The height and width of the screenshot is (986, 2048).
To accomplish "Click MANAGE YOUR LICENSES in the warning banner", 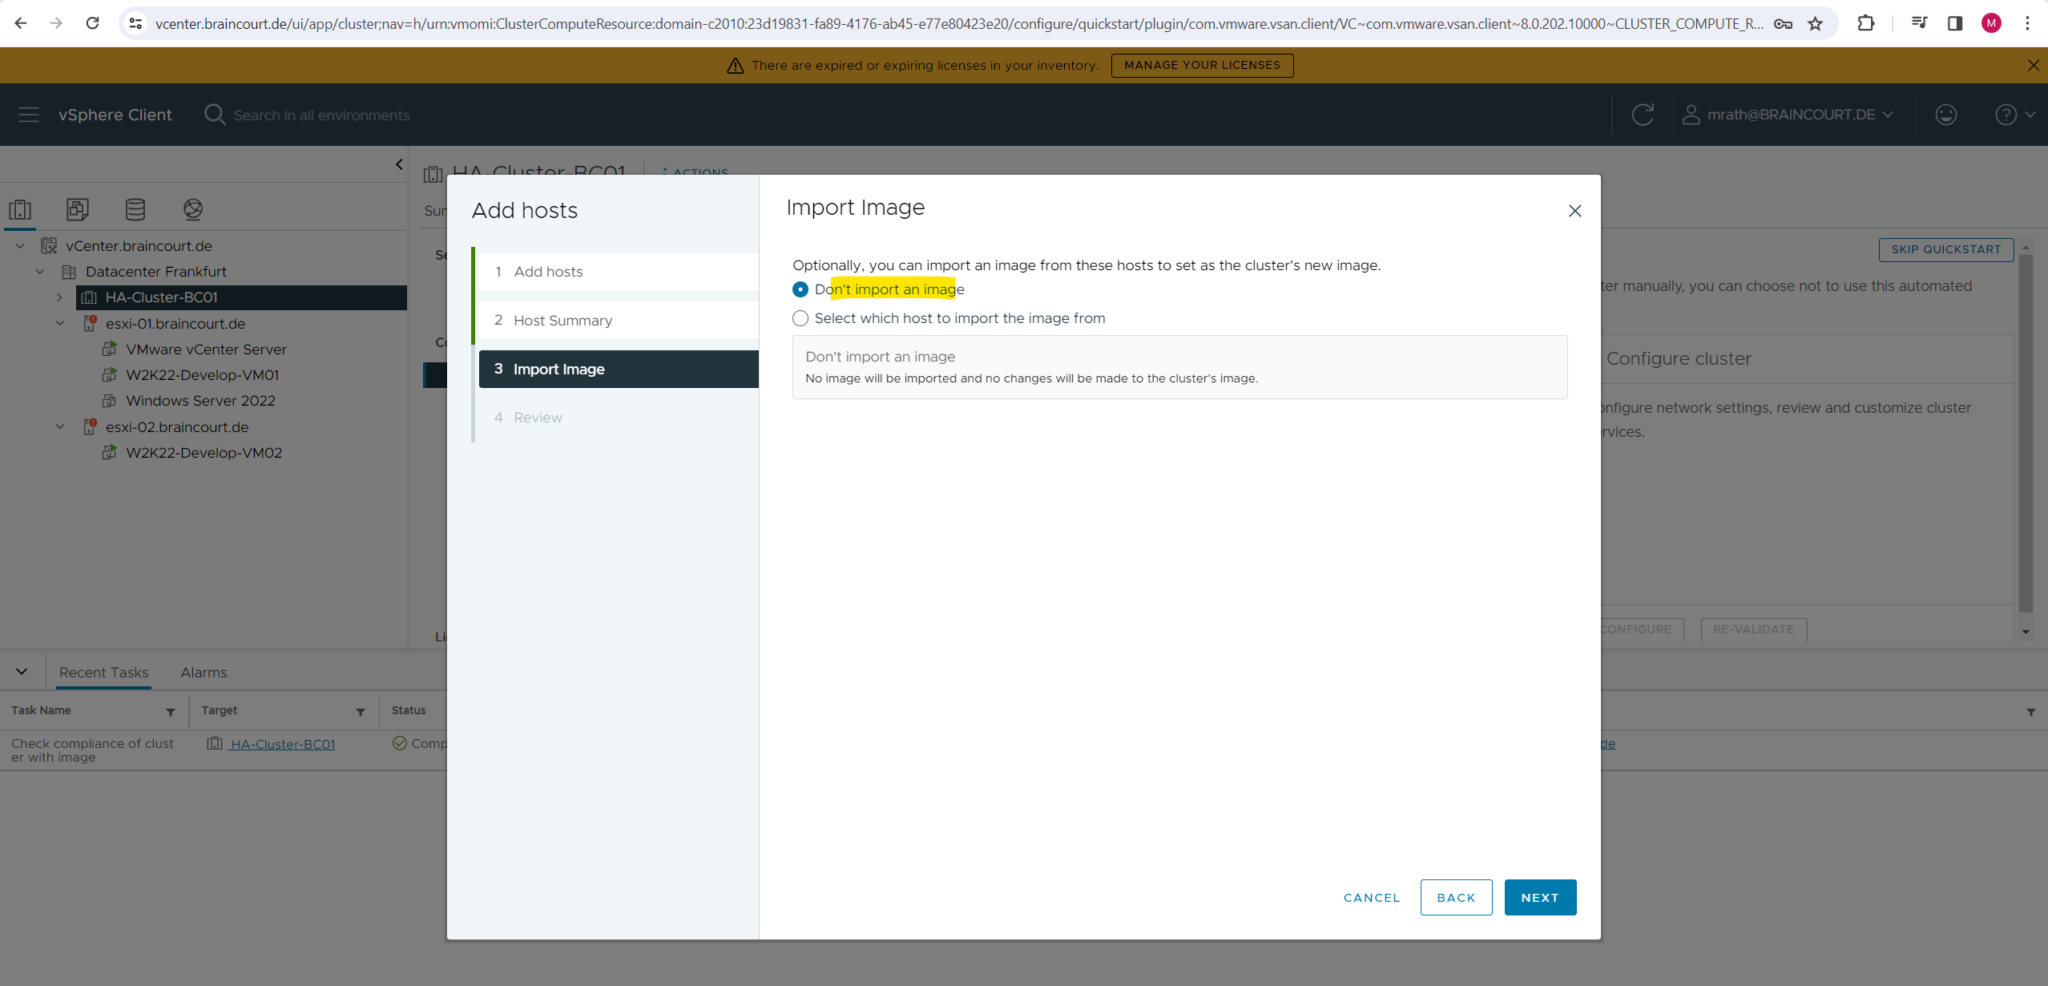I will pyautogui.click(x=1202, y=64).
